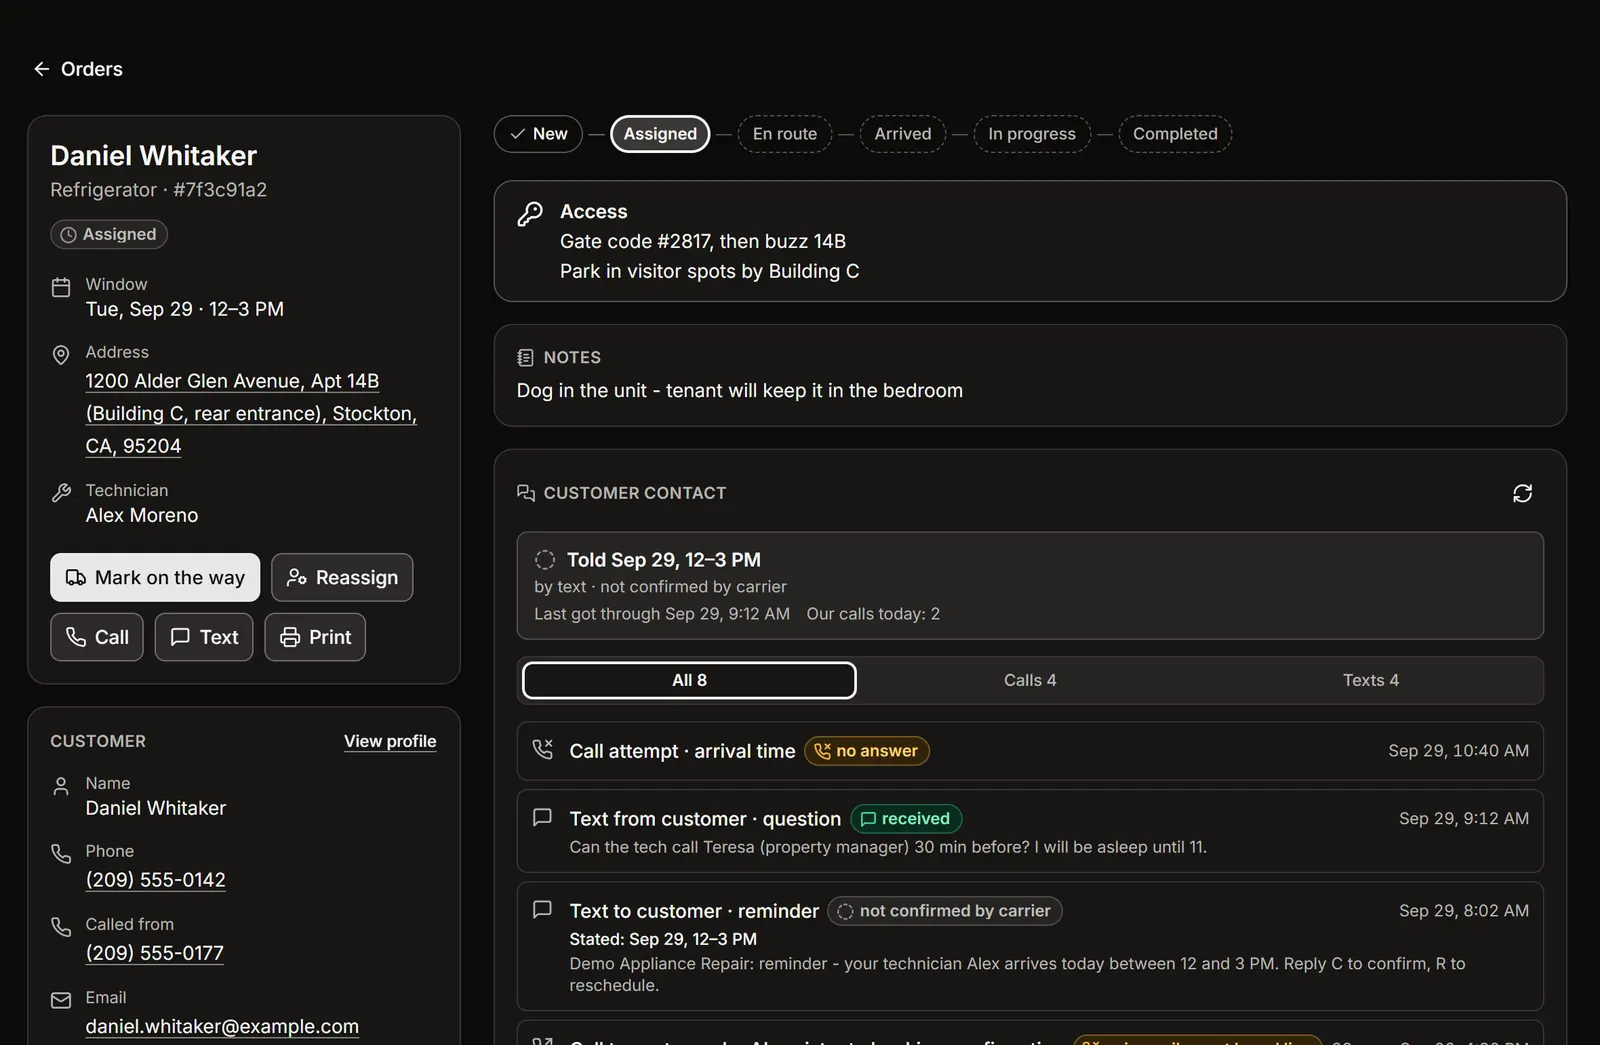The width and height of the screenshot is (1600, 1045).
Task: Call the customer
Action: click(x=97, y=637)
